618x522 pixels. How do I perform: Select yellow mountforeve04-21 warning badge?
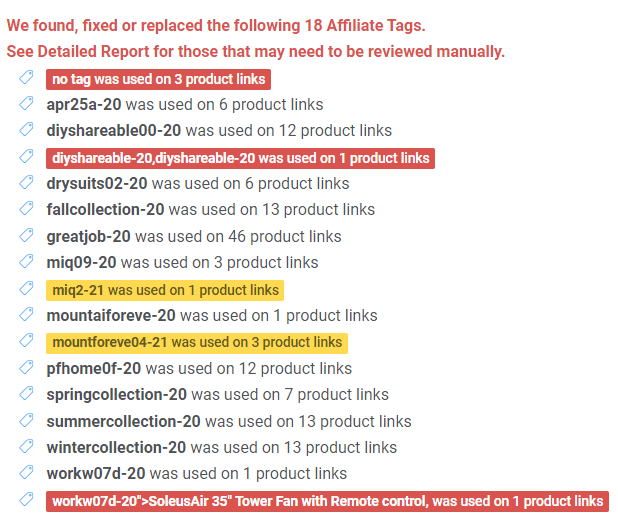[x=197, y=343]
